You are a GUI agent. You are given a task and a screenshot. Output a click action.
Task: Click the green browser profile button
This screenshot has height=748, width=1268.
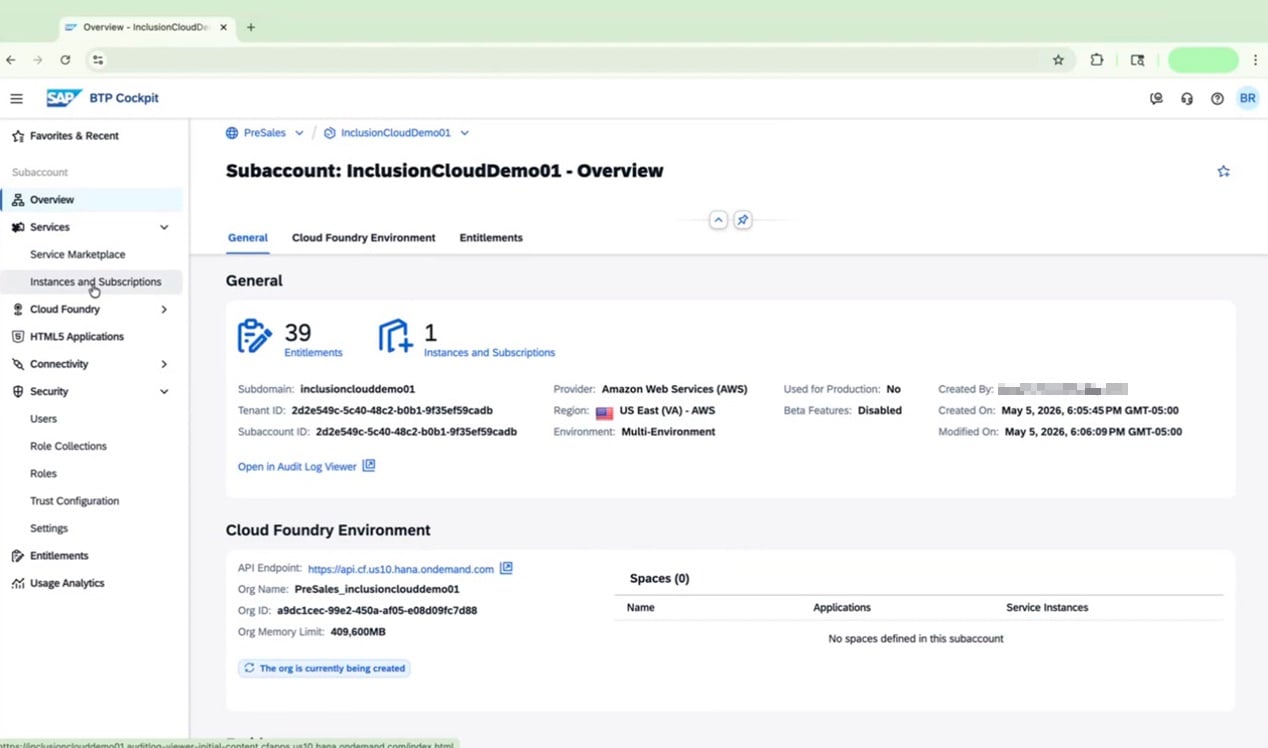click(x=1203, y=60)
